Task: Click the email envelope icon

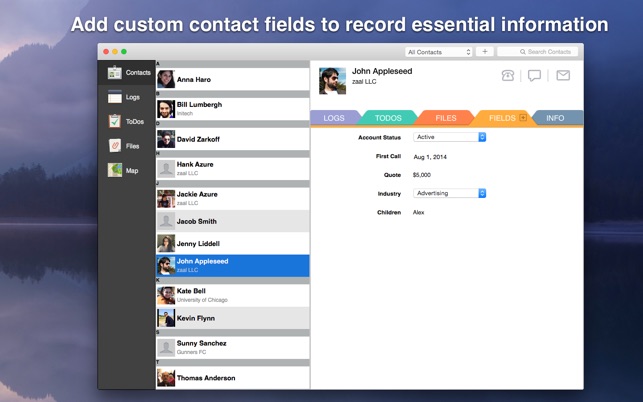Action: [x=563, y=75]
